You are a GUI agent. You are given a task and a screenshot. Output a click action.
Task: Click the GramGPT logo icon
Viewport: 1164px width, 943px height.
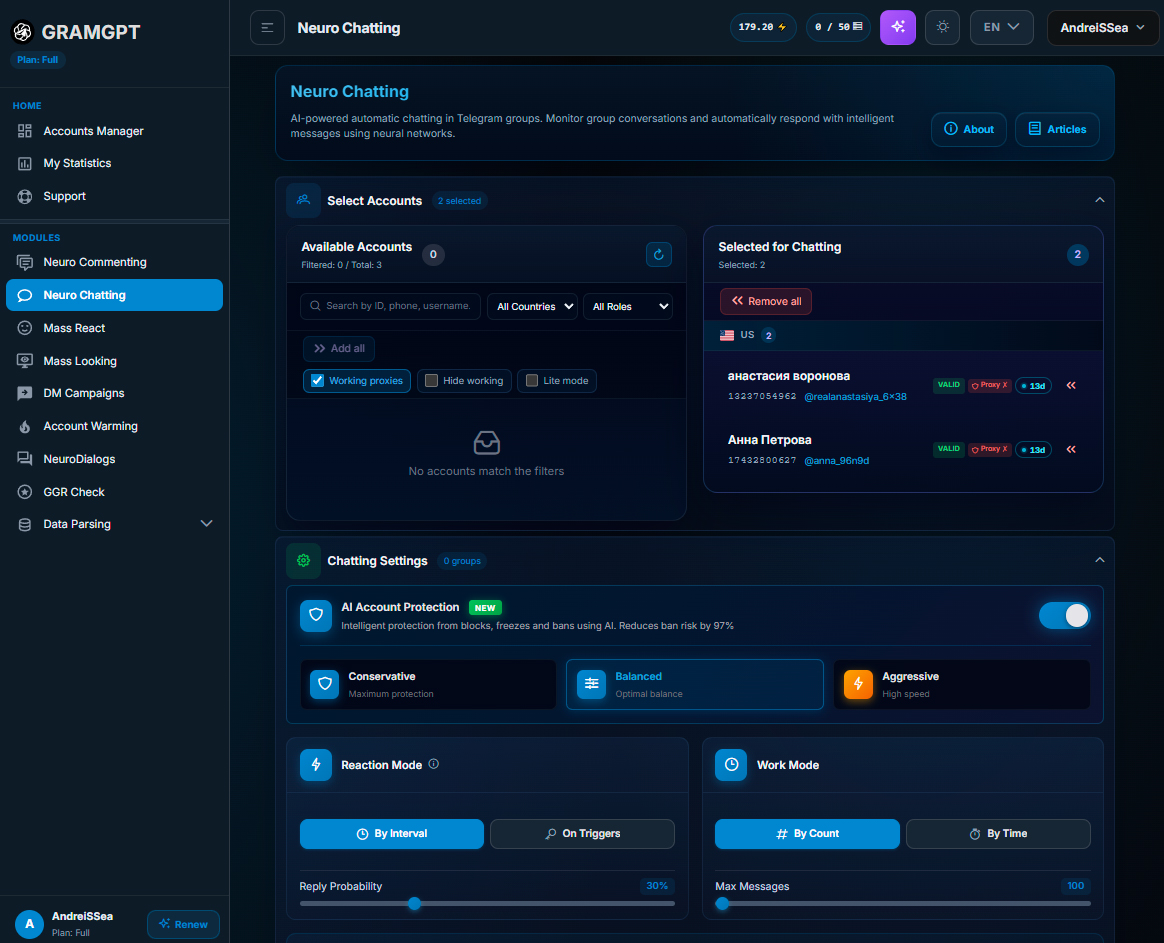pos(23,31)
